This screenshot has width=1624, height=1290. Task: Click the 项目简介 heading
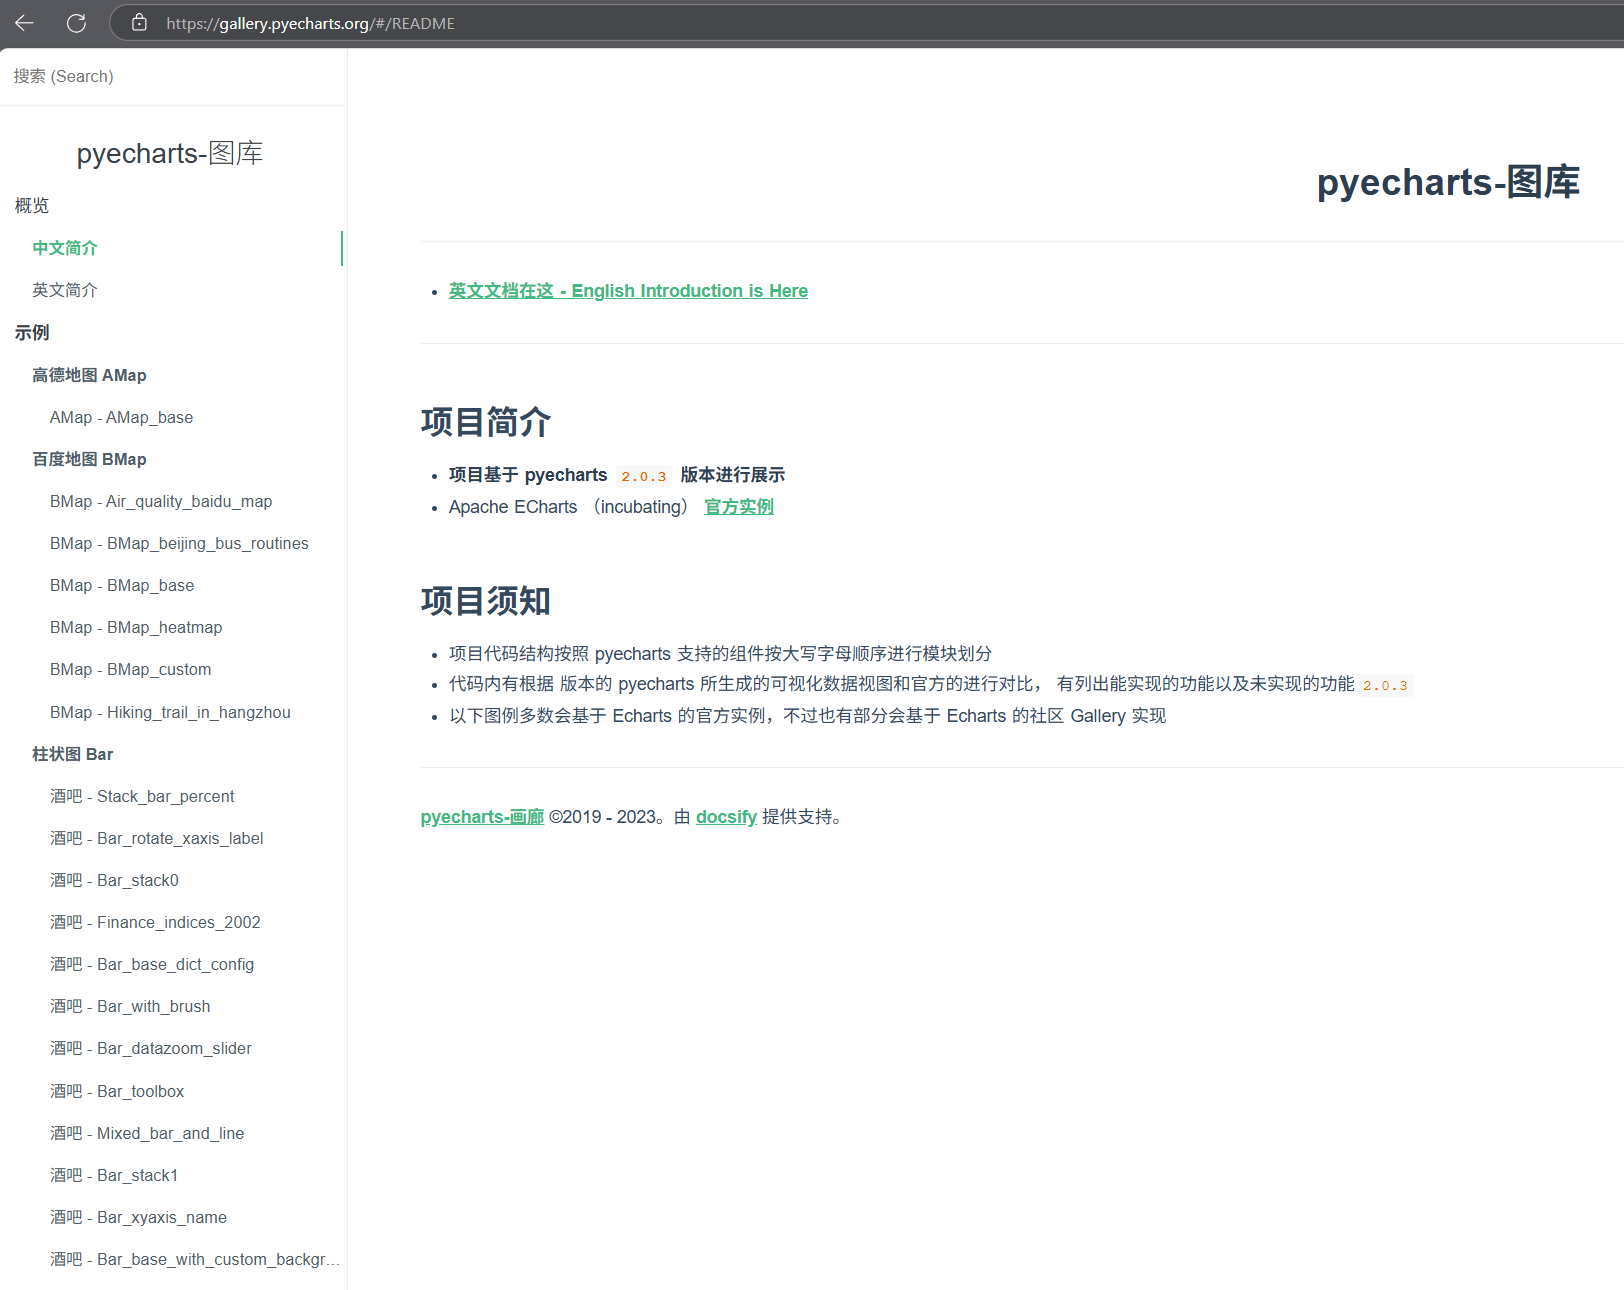(486, 422)
